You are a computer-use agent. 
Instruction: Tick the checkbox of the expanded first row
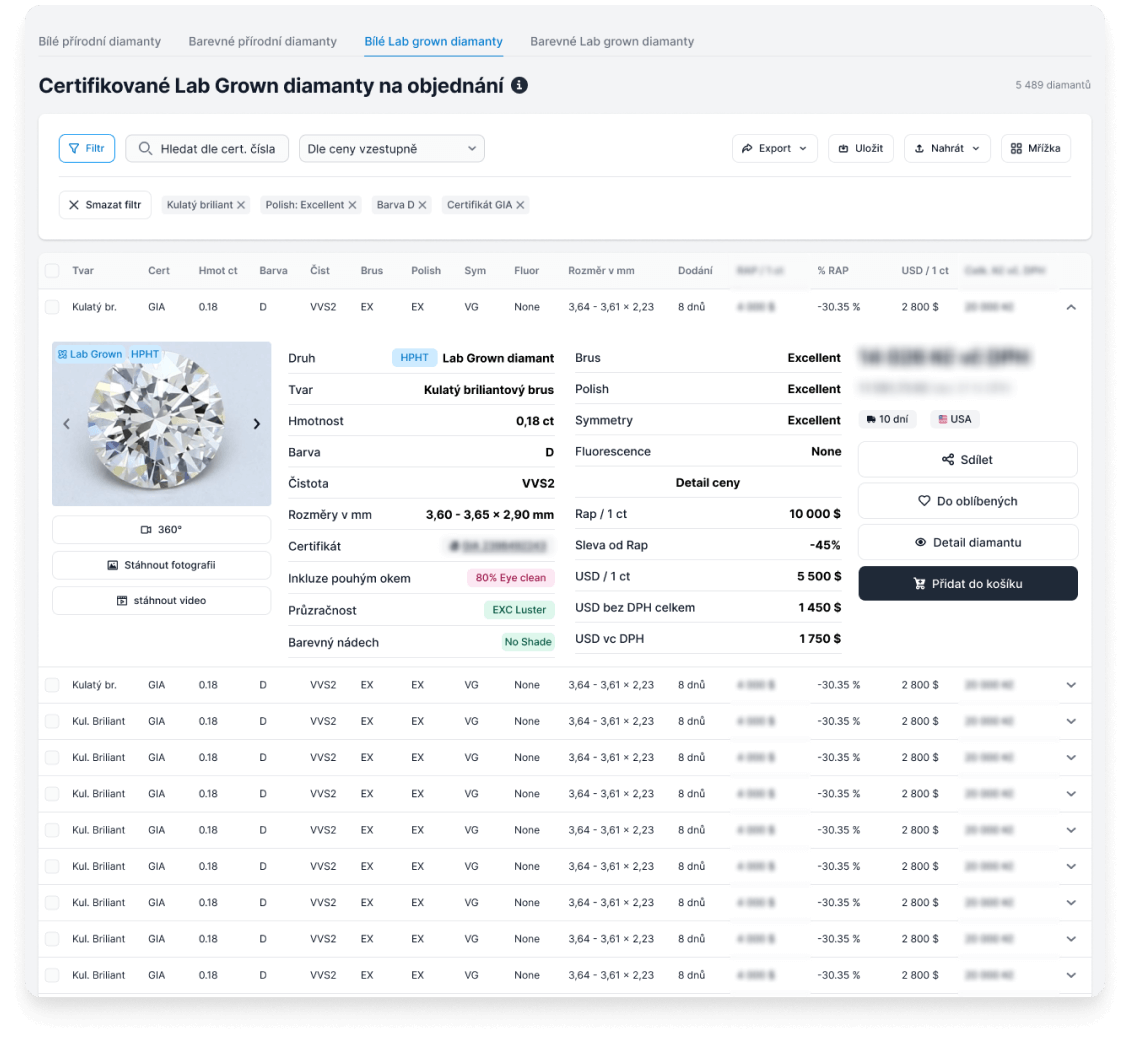(x=52, y=307)
